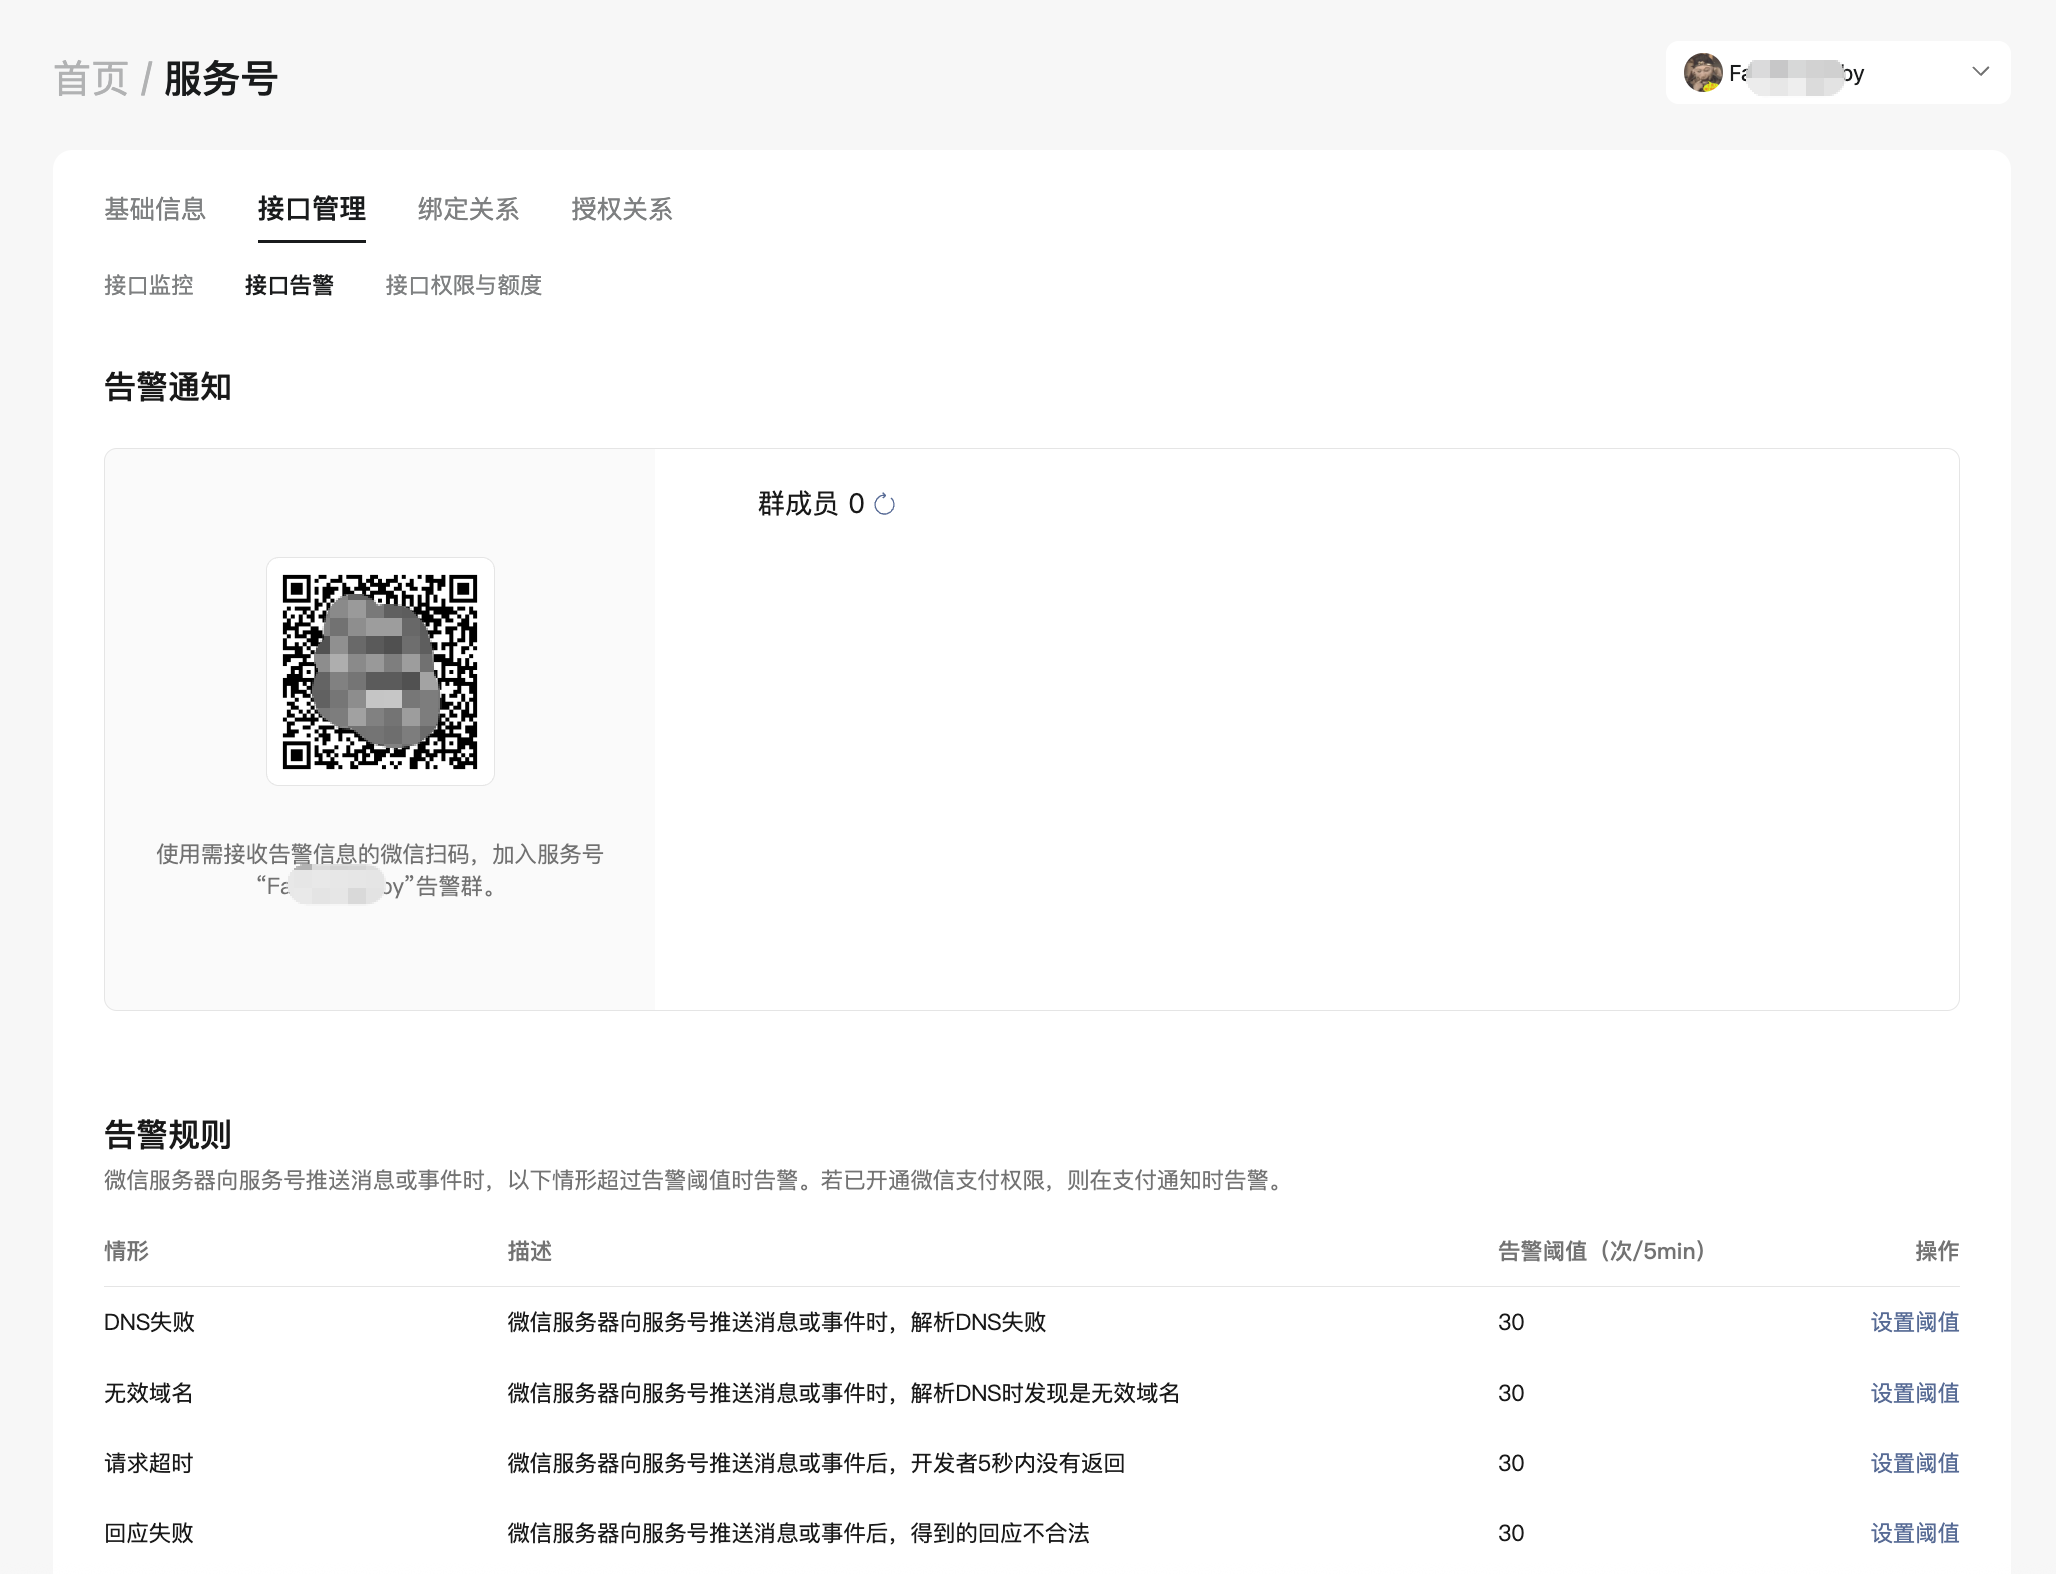
Task: Select the 接口管理 tab
Action: click(x=311, y=209)
